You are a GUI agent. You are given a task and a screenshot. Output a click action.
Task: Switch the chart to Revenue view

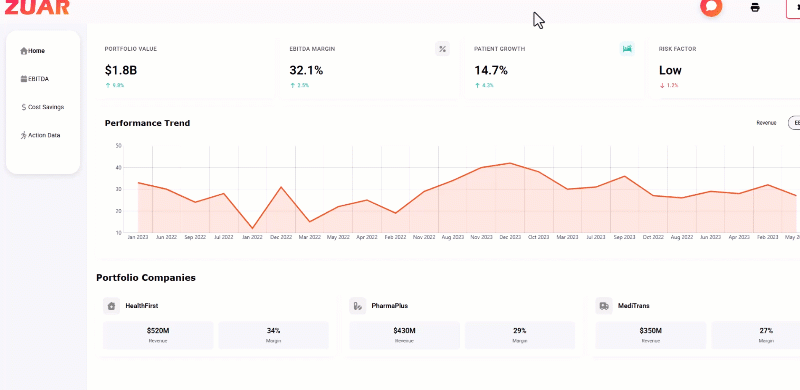pyautogui.click(x=766, y=123)
